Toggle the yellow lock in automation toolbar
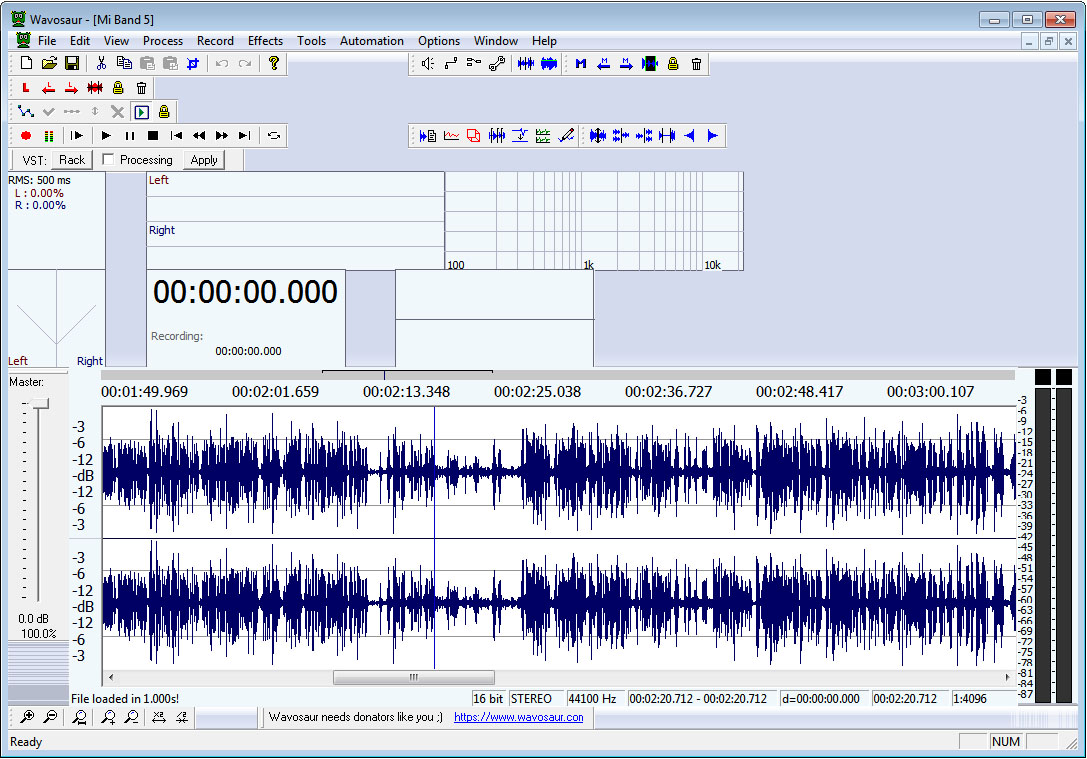1087x759 pixels. [x=164, y=112]
